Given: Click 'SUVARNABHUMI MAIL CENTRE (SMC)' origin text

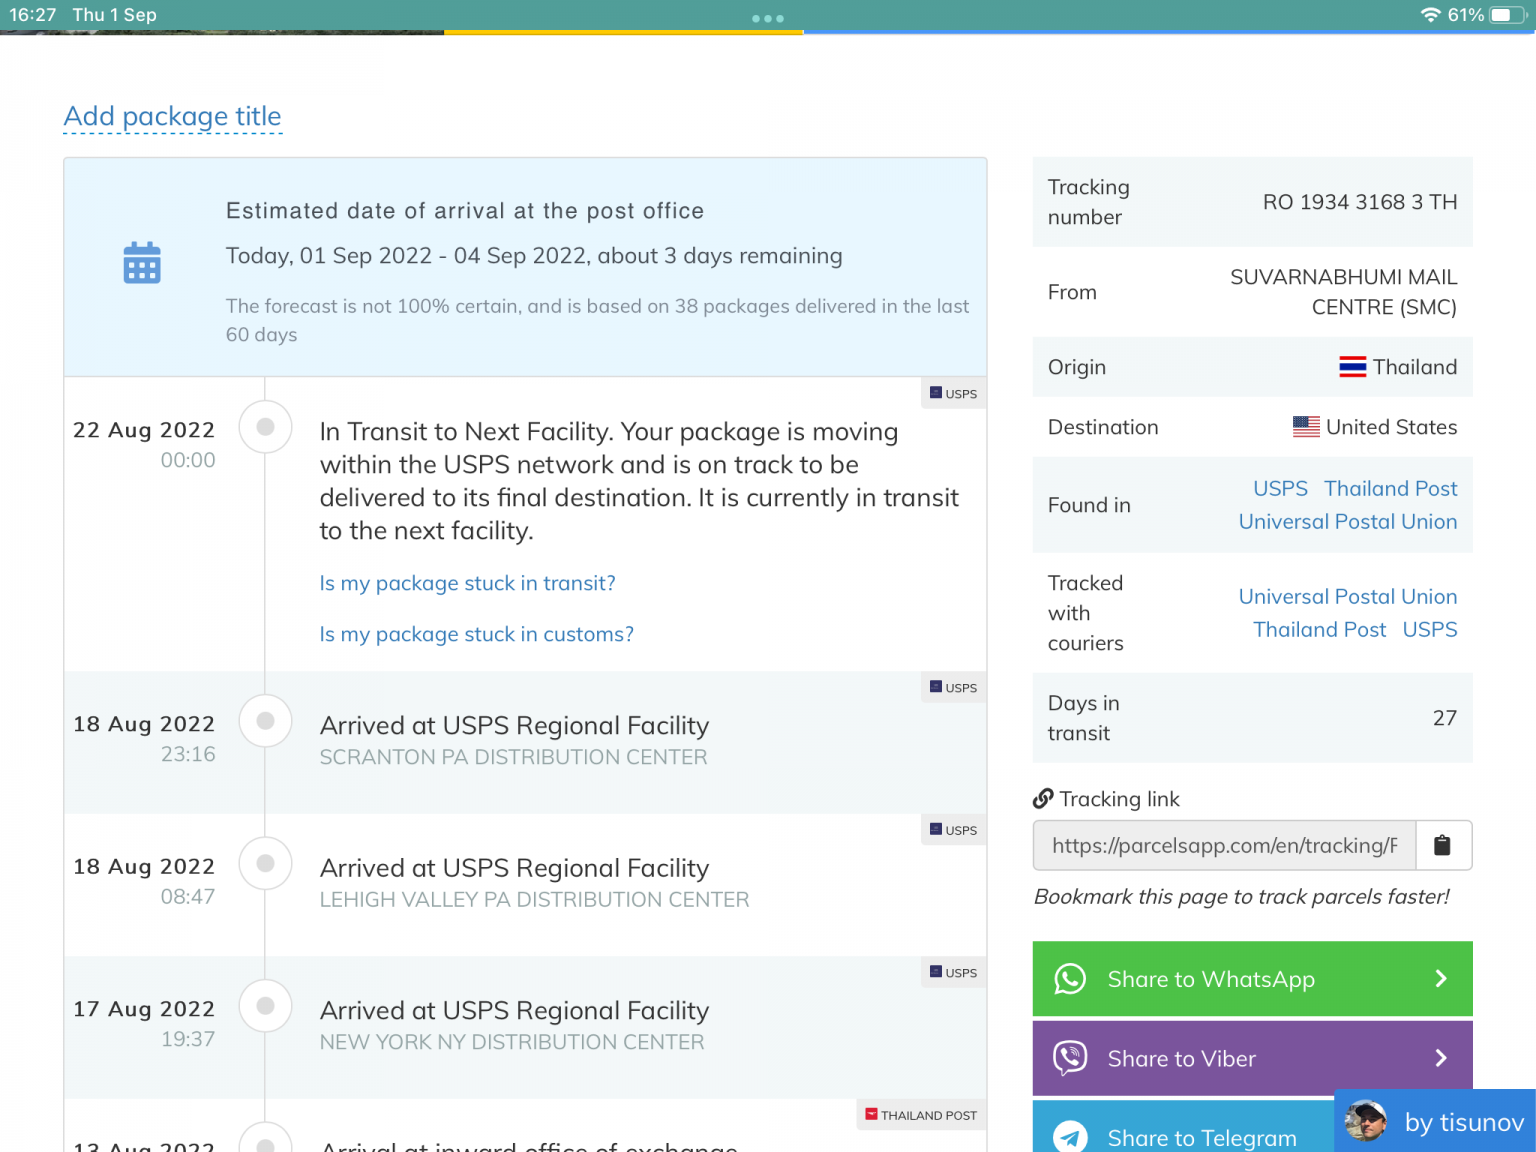Looking at the screenshot, I should tap(1343, 292).
